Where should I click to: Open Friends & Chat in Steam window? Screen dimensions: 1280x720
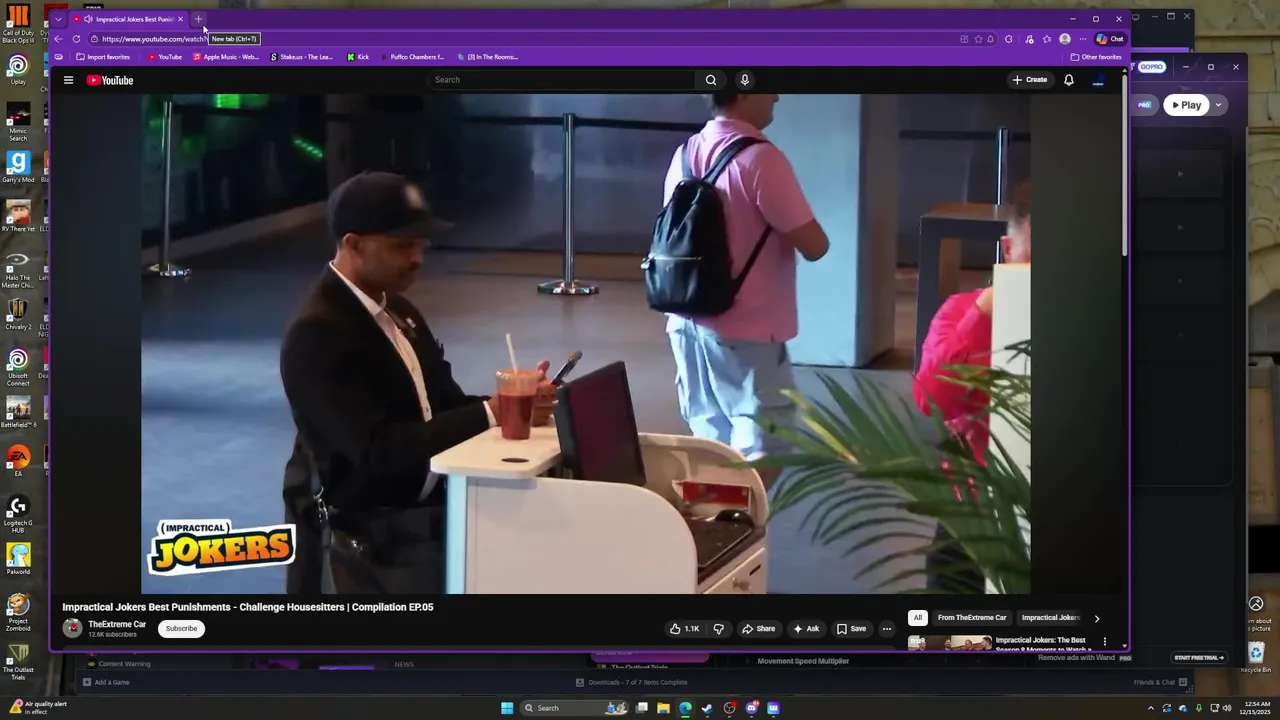tap(1160, 682)
